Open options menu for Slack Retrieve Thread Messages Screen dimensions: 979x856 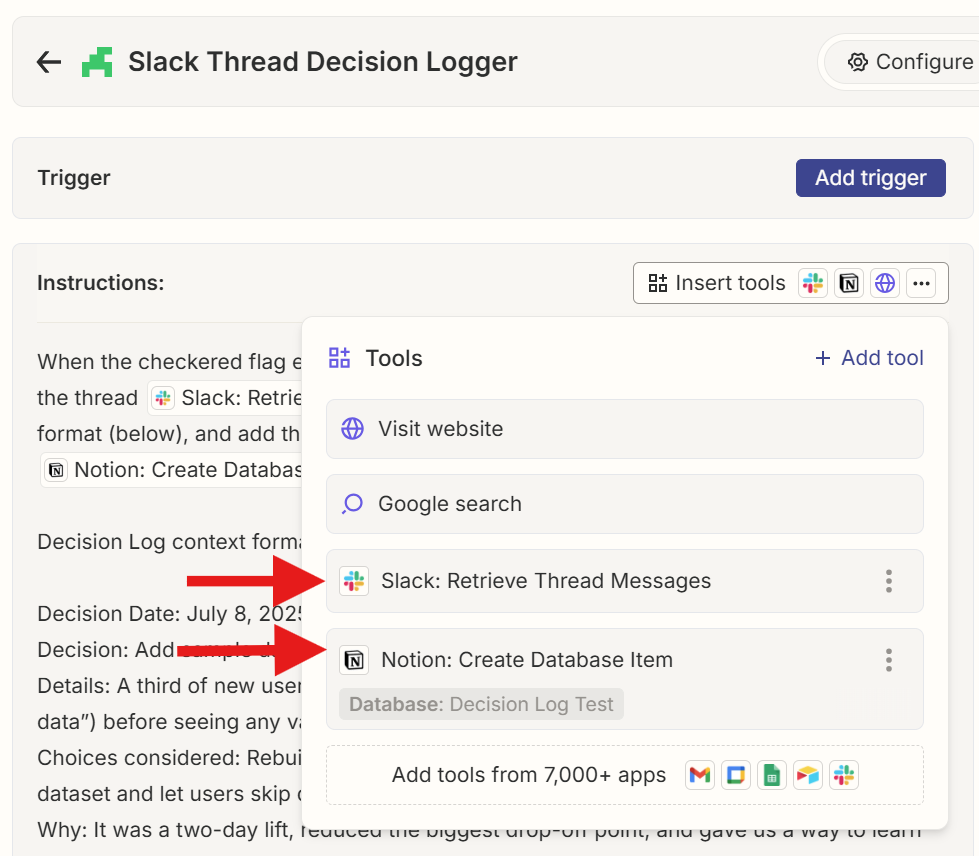pos(888,581)
